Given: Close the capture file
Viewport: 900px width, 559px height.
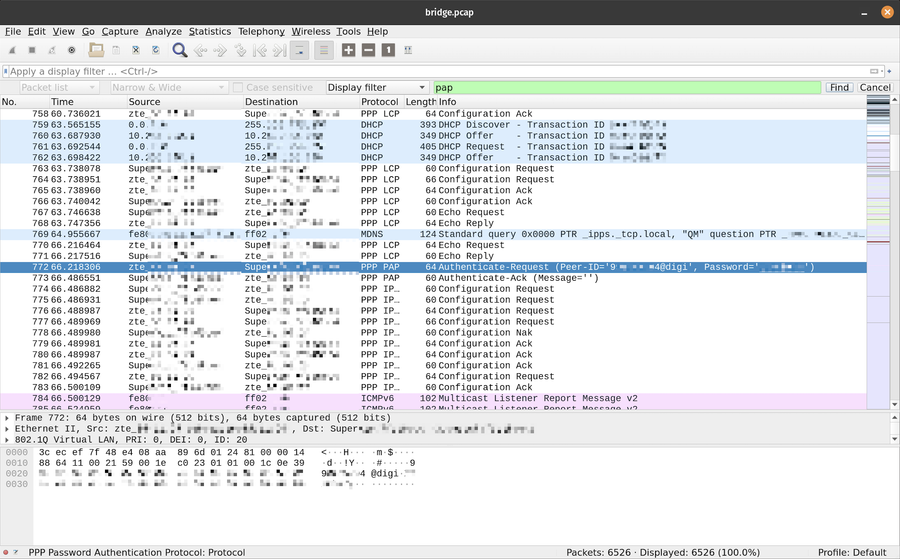Looking at the screenshot, I should pos(136,51).
